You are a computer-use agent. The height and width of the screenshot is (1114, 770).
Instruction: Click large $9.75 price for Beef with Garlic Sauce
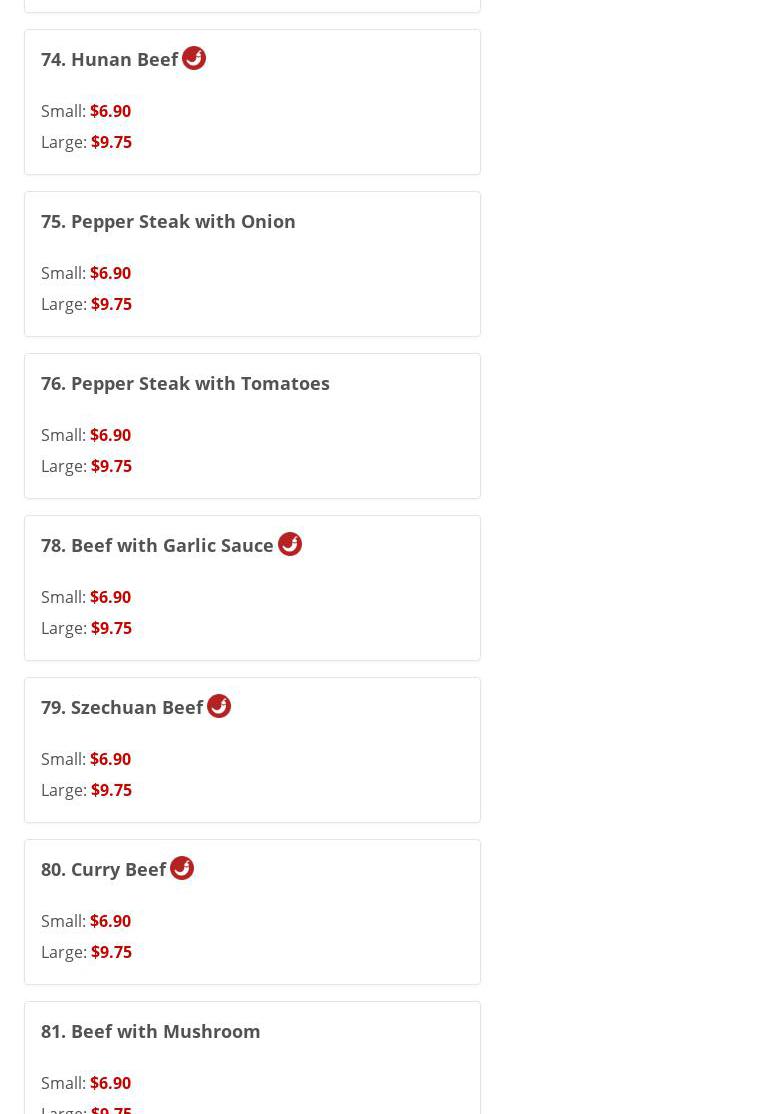pos(111,628)
